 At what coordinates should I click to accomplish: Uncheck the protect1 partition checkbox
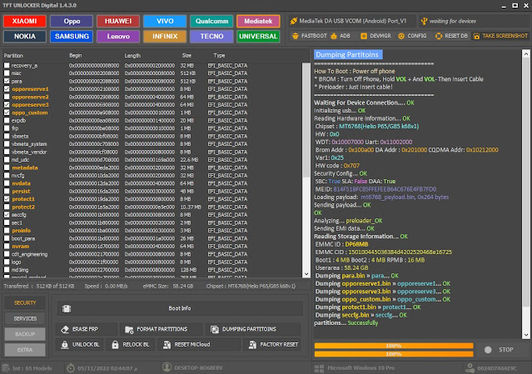point(7,199)
